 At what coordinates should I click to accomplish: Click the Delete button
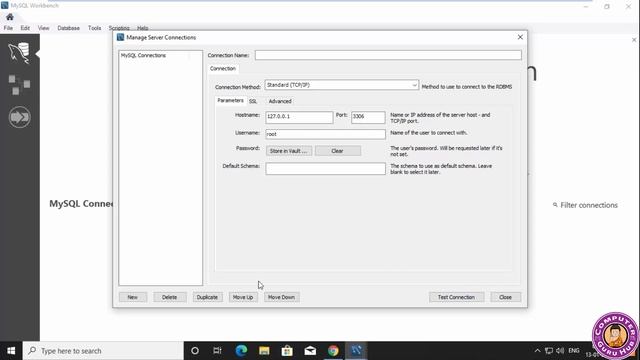click(x=169, y=297)
